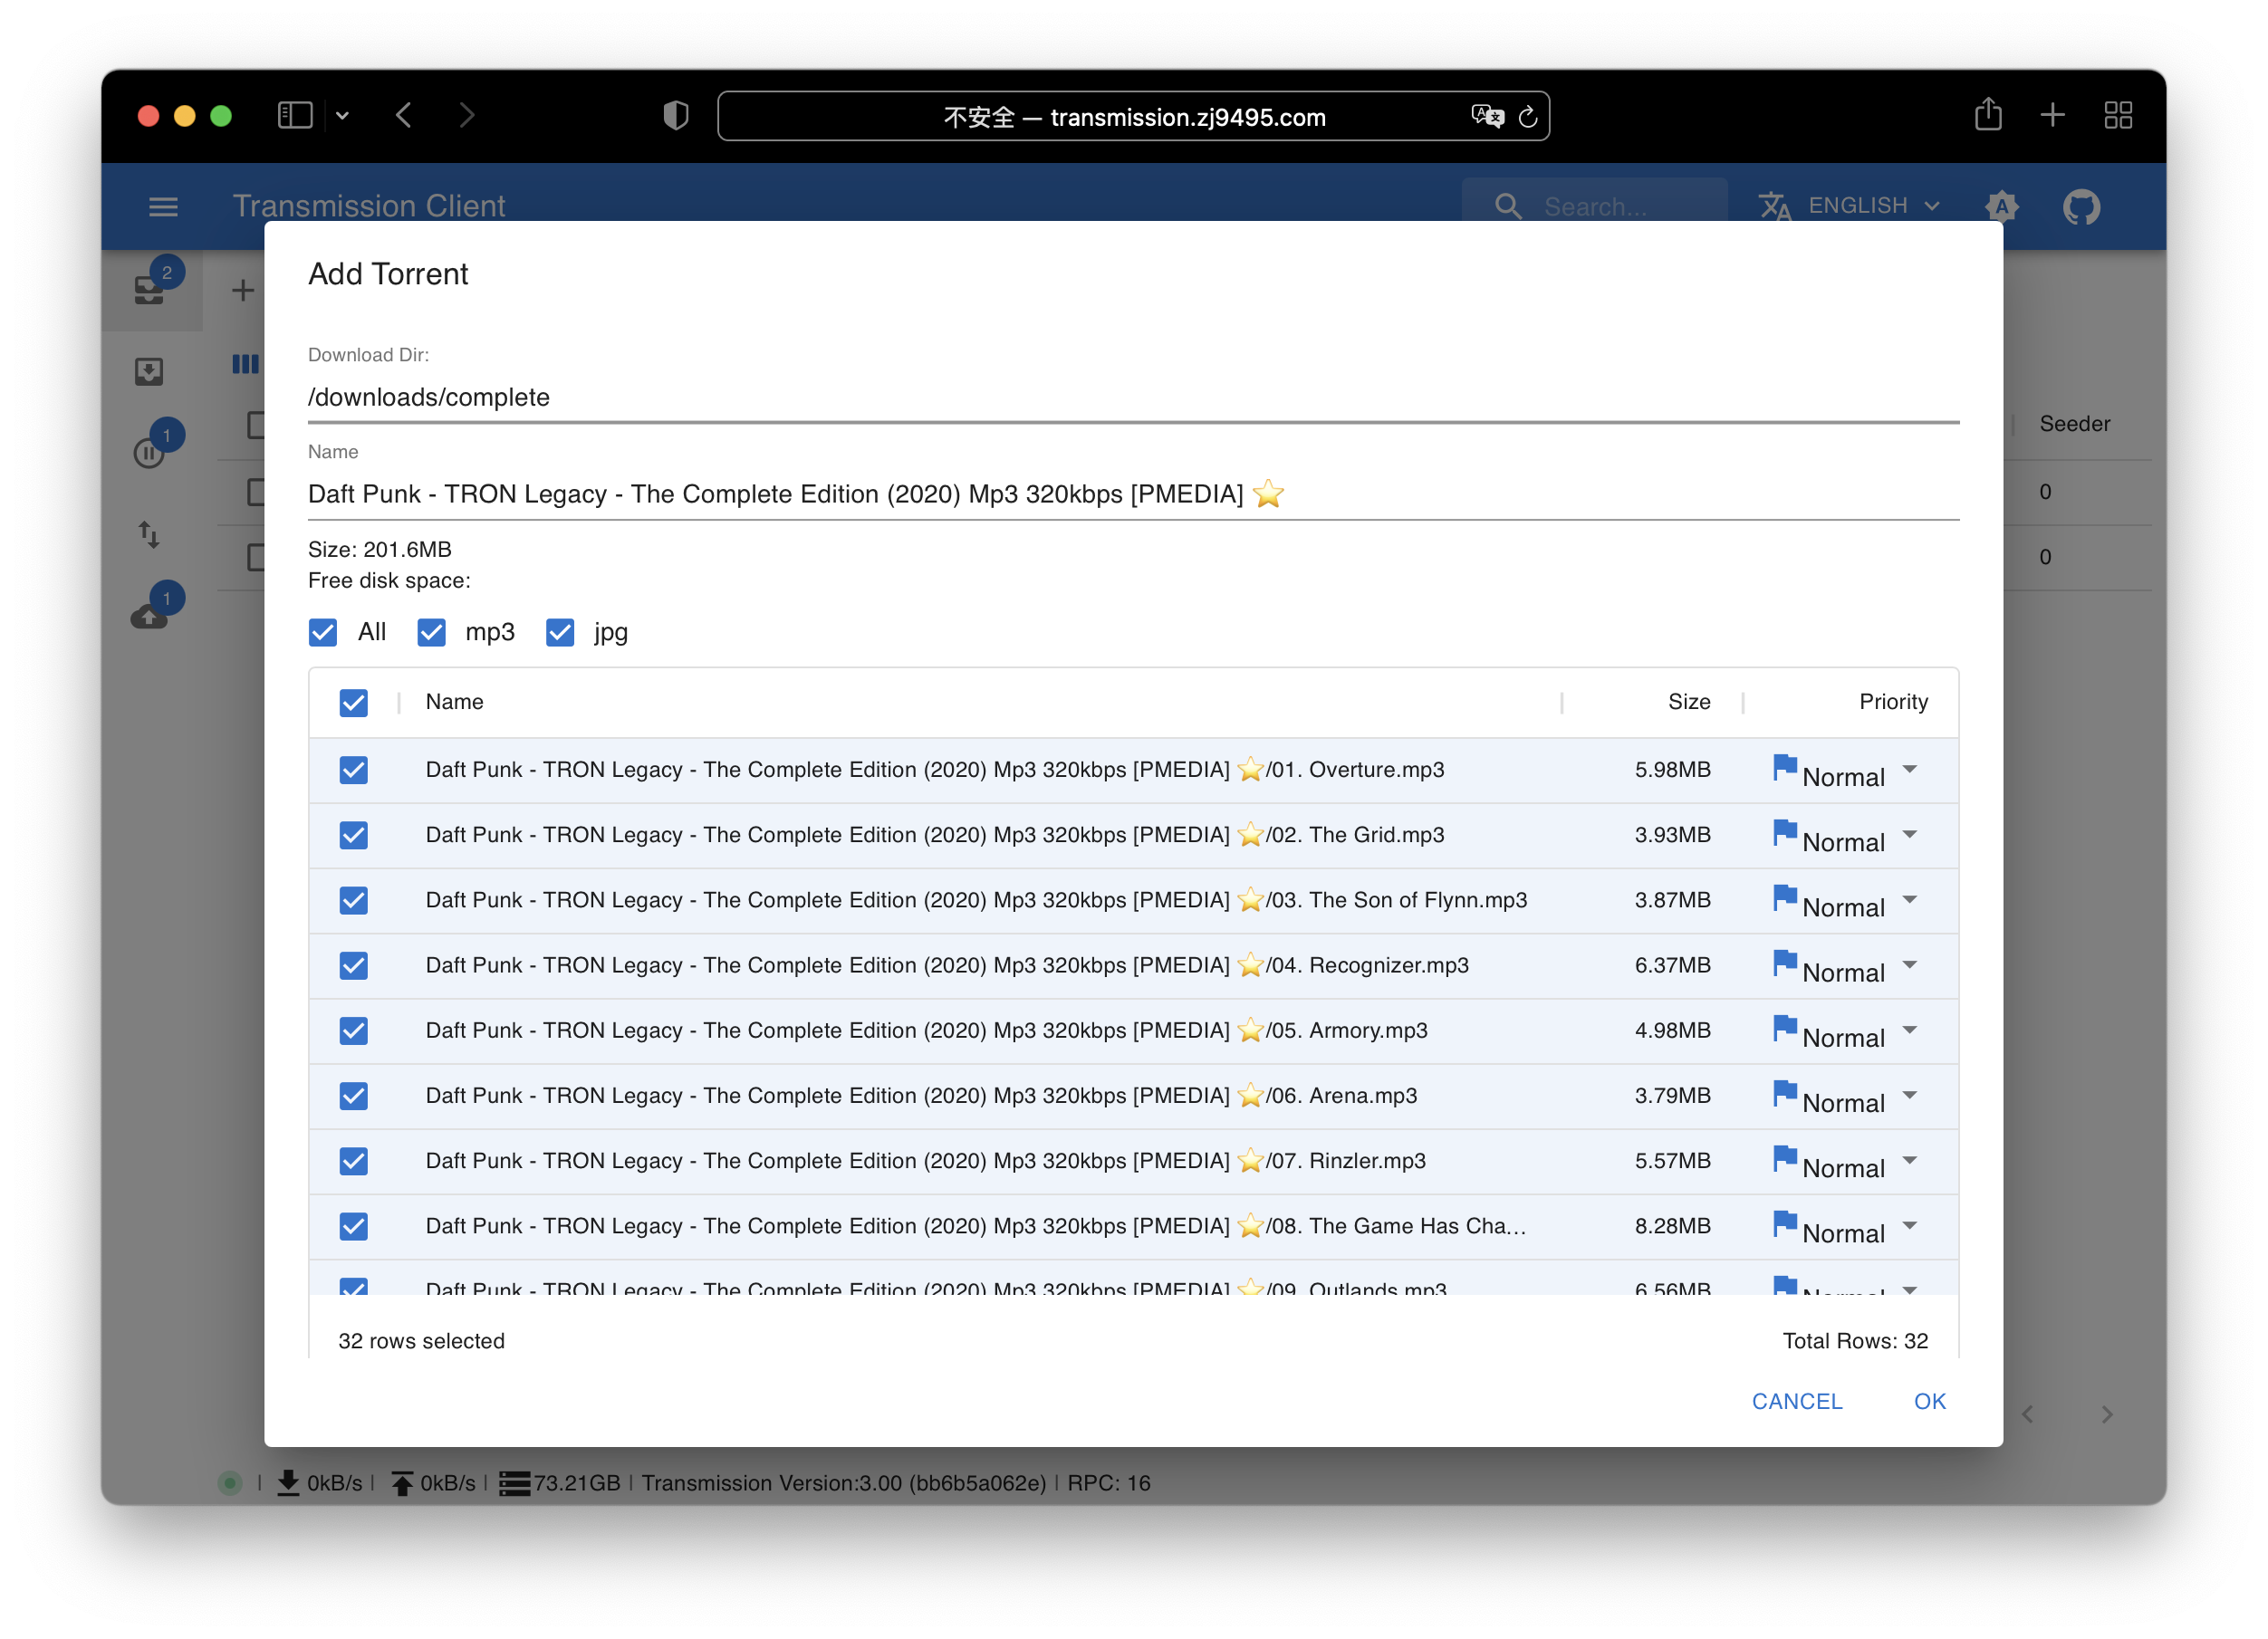
Task: Uncheck the 07. Rinzler.mp3 file
Action: pos(353,1160)
